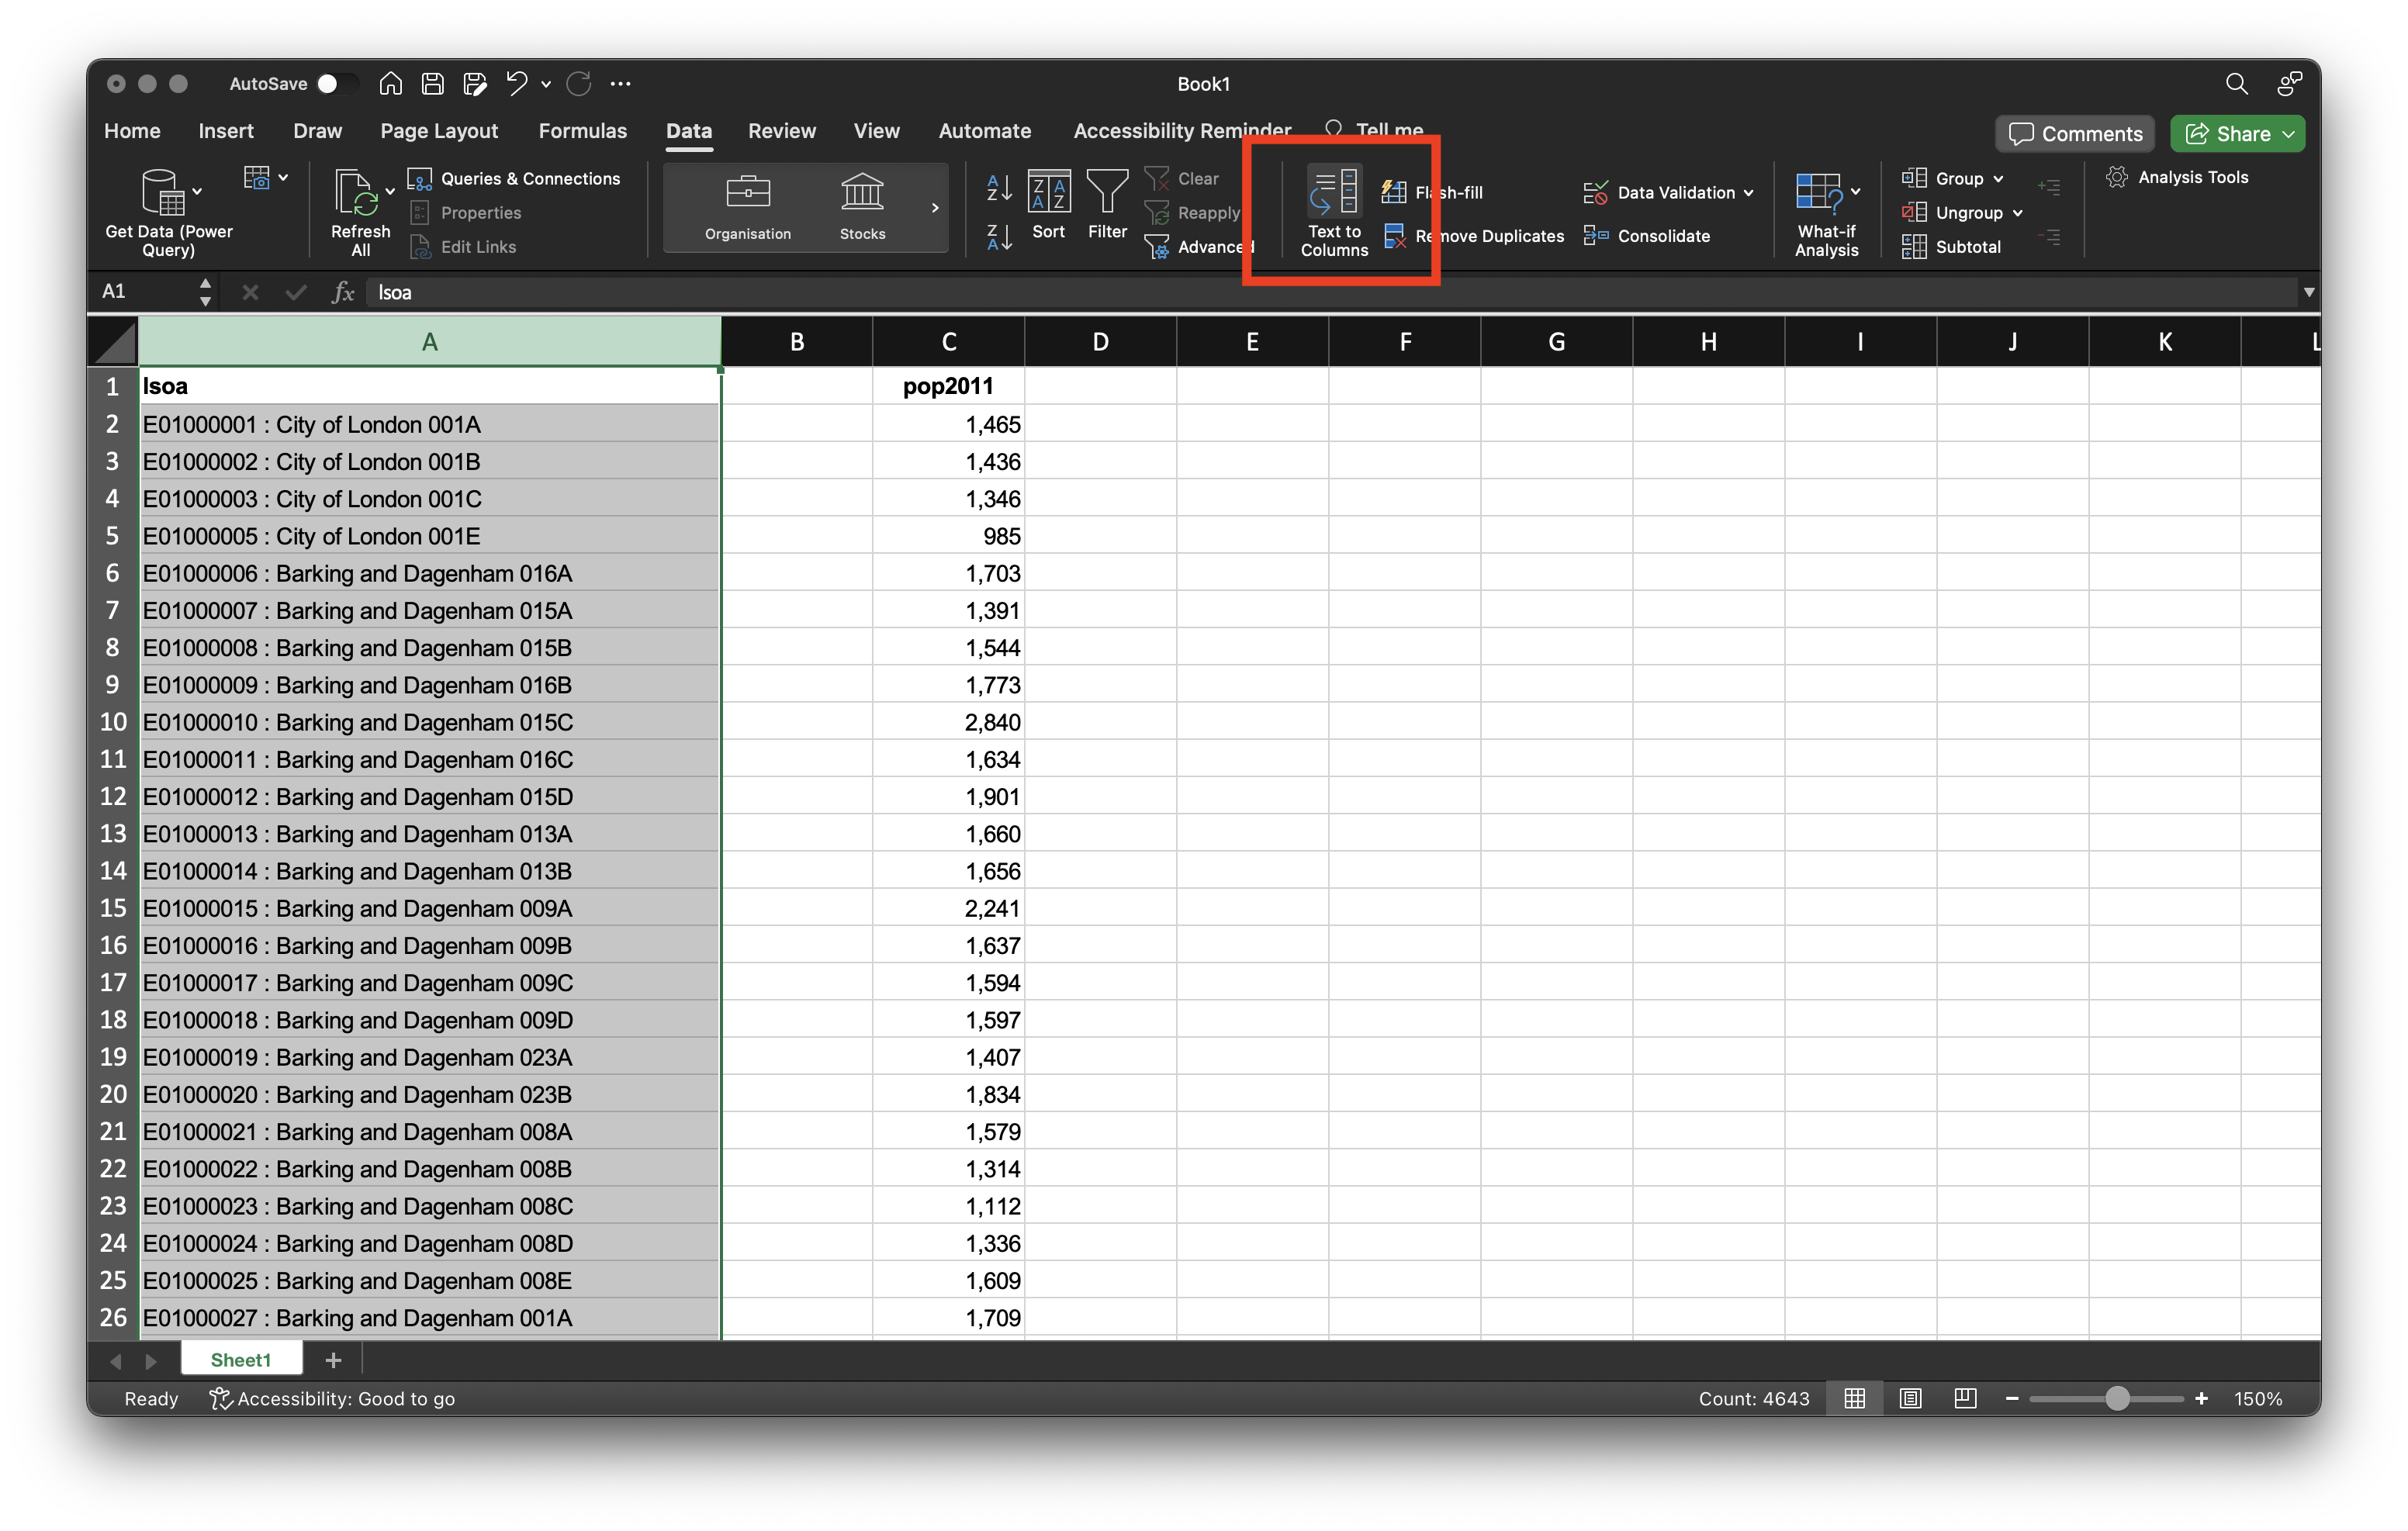
Task: Open the Group dropdown arrow
Action: 1998,179
